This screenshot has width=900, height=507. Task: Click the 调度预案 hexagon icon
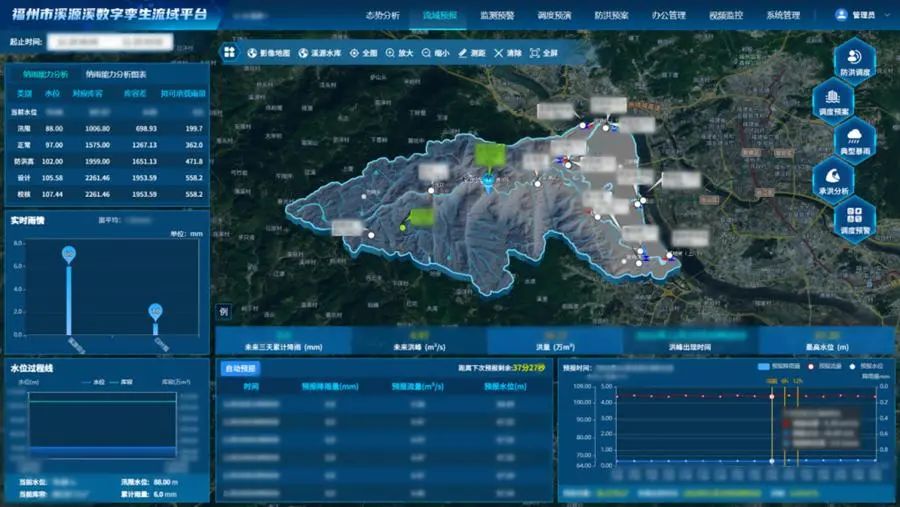click(x=833, y=97)
